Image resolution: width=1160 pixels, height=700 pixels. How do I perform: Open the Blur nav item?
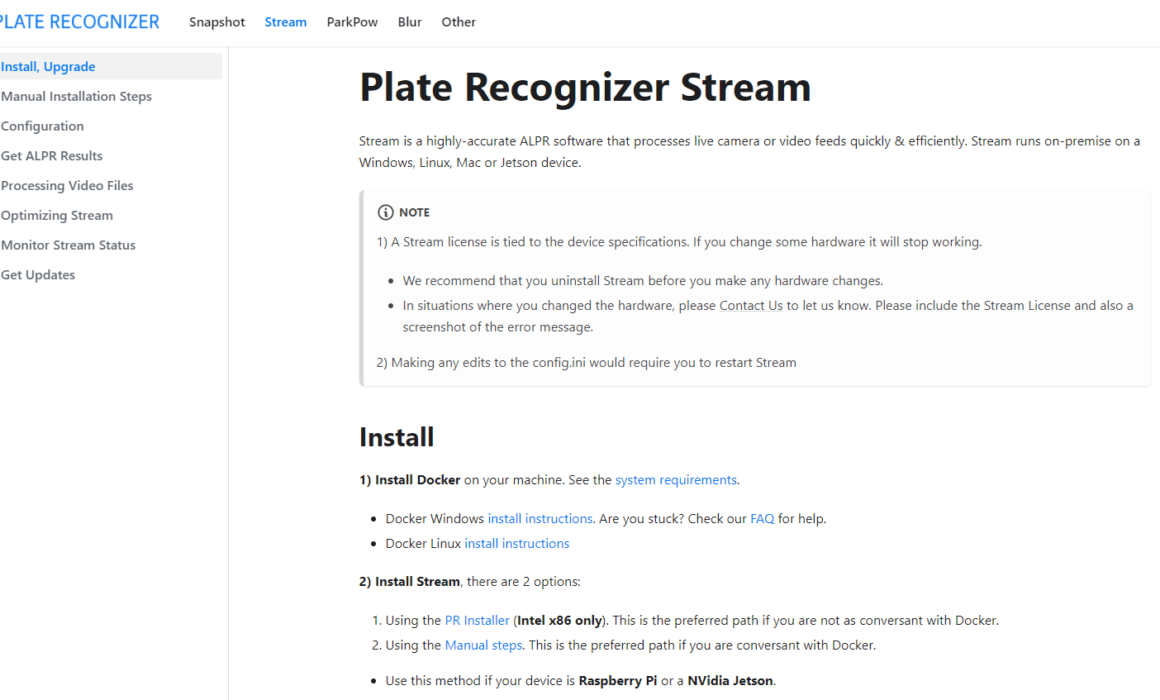click(x=410, y=22)
